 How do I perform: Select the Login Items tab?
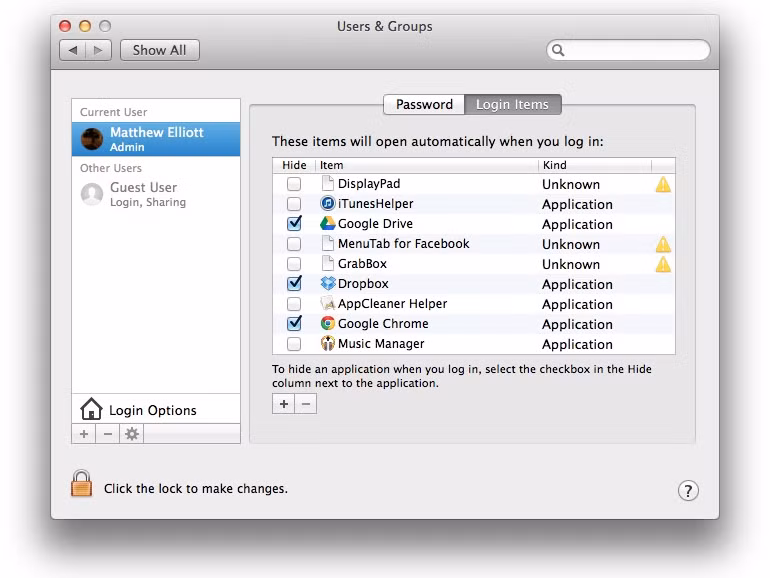coord(511,105)
